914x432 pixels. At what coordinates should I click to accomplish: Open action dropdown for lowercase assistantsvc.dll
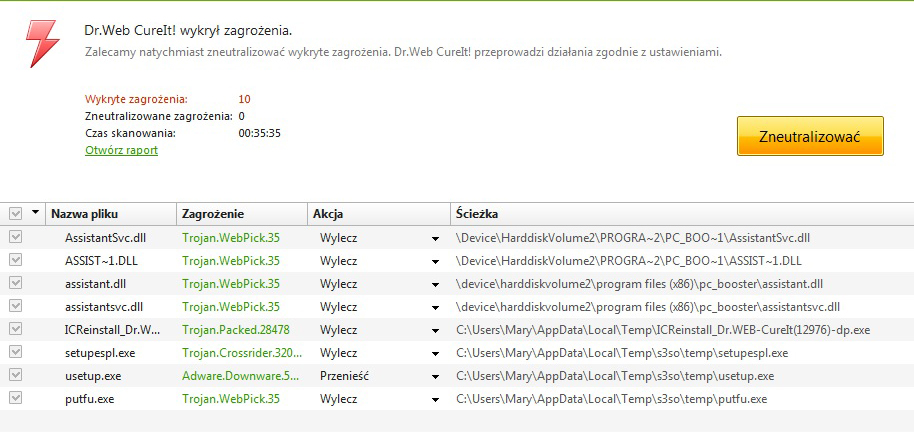tap(435, 308)
